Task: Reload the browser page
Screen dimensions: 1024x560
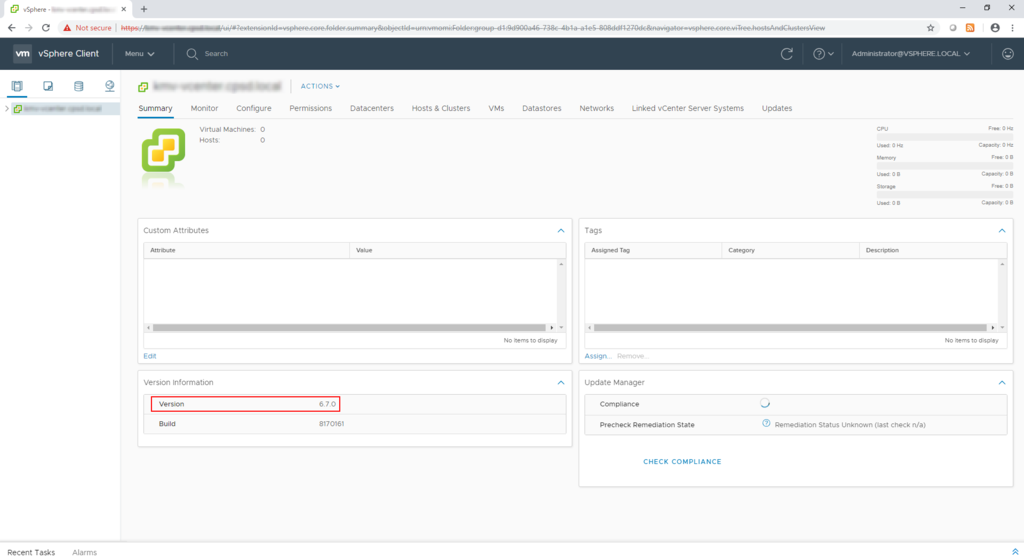Action: tap(46, 27)
